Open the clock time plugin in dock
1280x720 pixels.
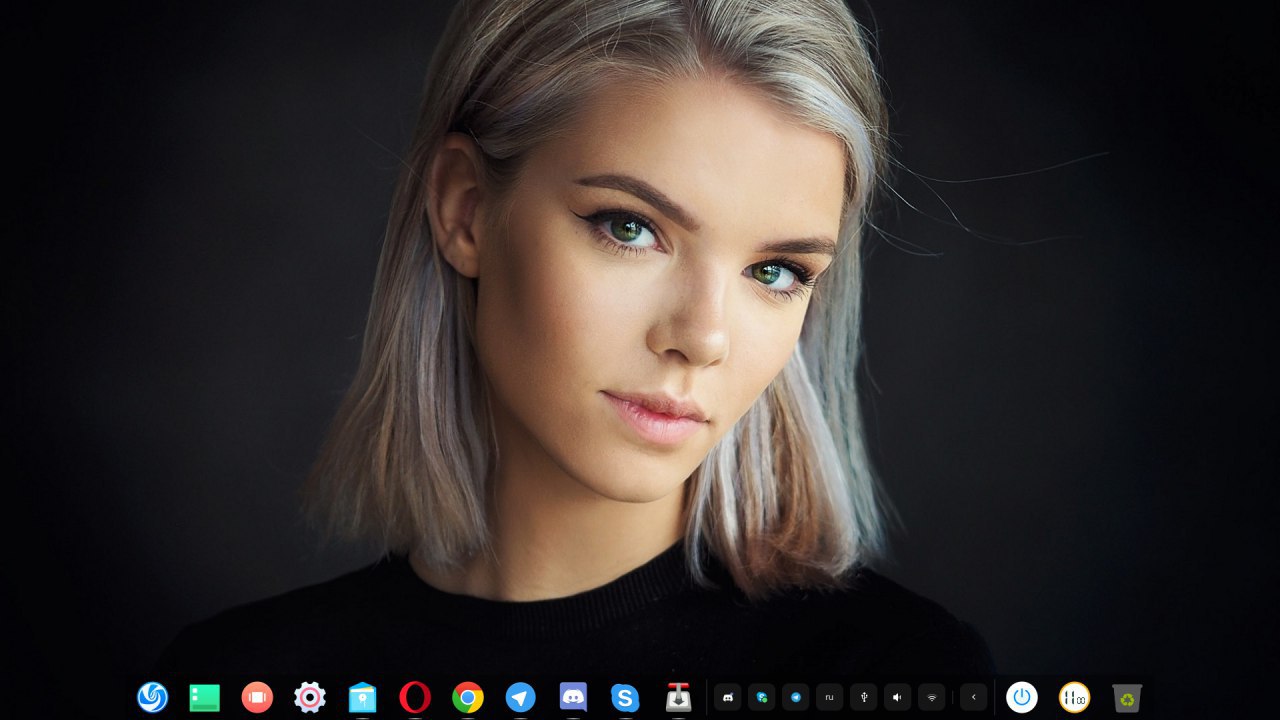tap(1074, 697)
